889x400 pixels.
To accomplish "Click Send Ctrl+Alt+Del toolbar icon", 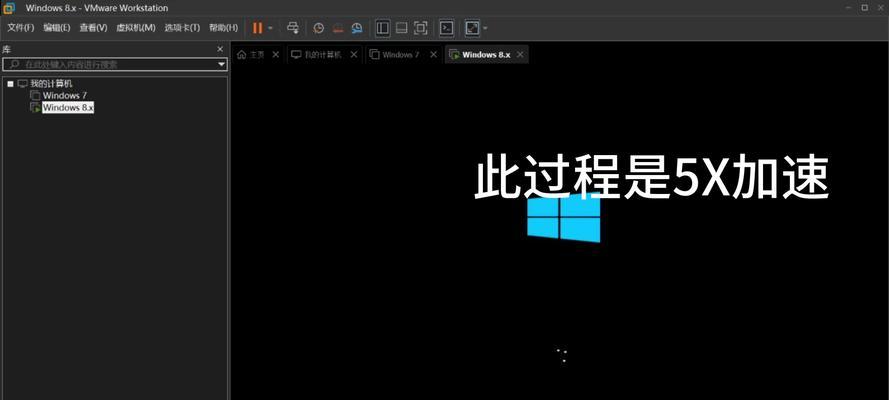I will coord(293,28).
